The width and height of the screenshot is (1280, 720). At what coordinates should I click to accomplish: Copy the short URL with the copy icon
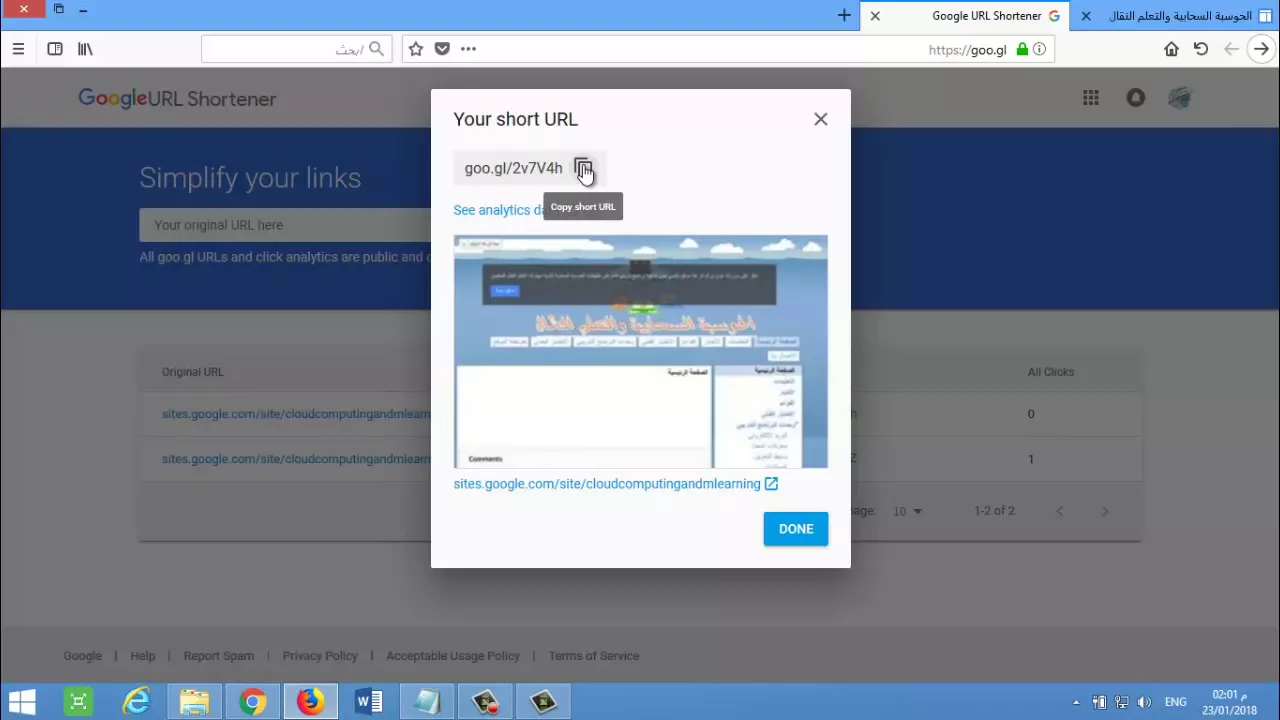click(x=582, y=168)
